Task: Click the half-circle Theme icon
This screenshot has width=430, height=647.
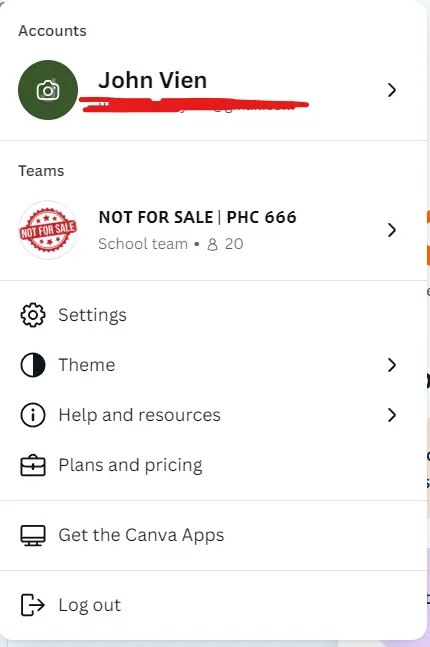Action: click(33, 365)
